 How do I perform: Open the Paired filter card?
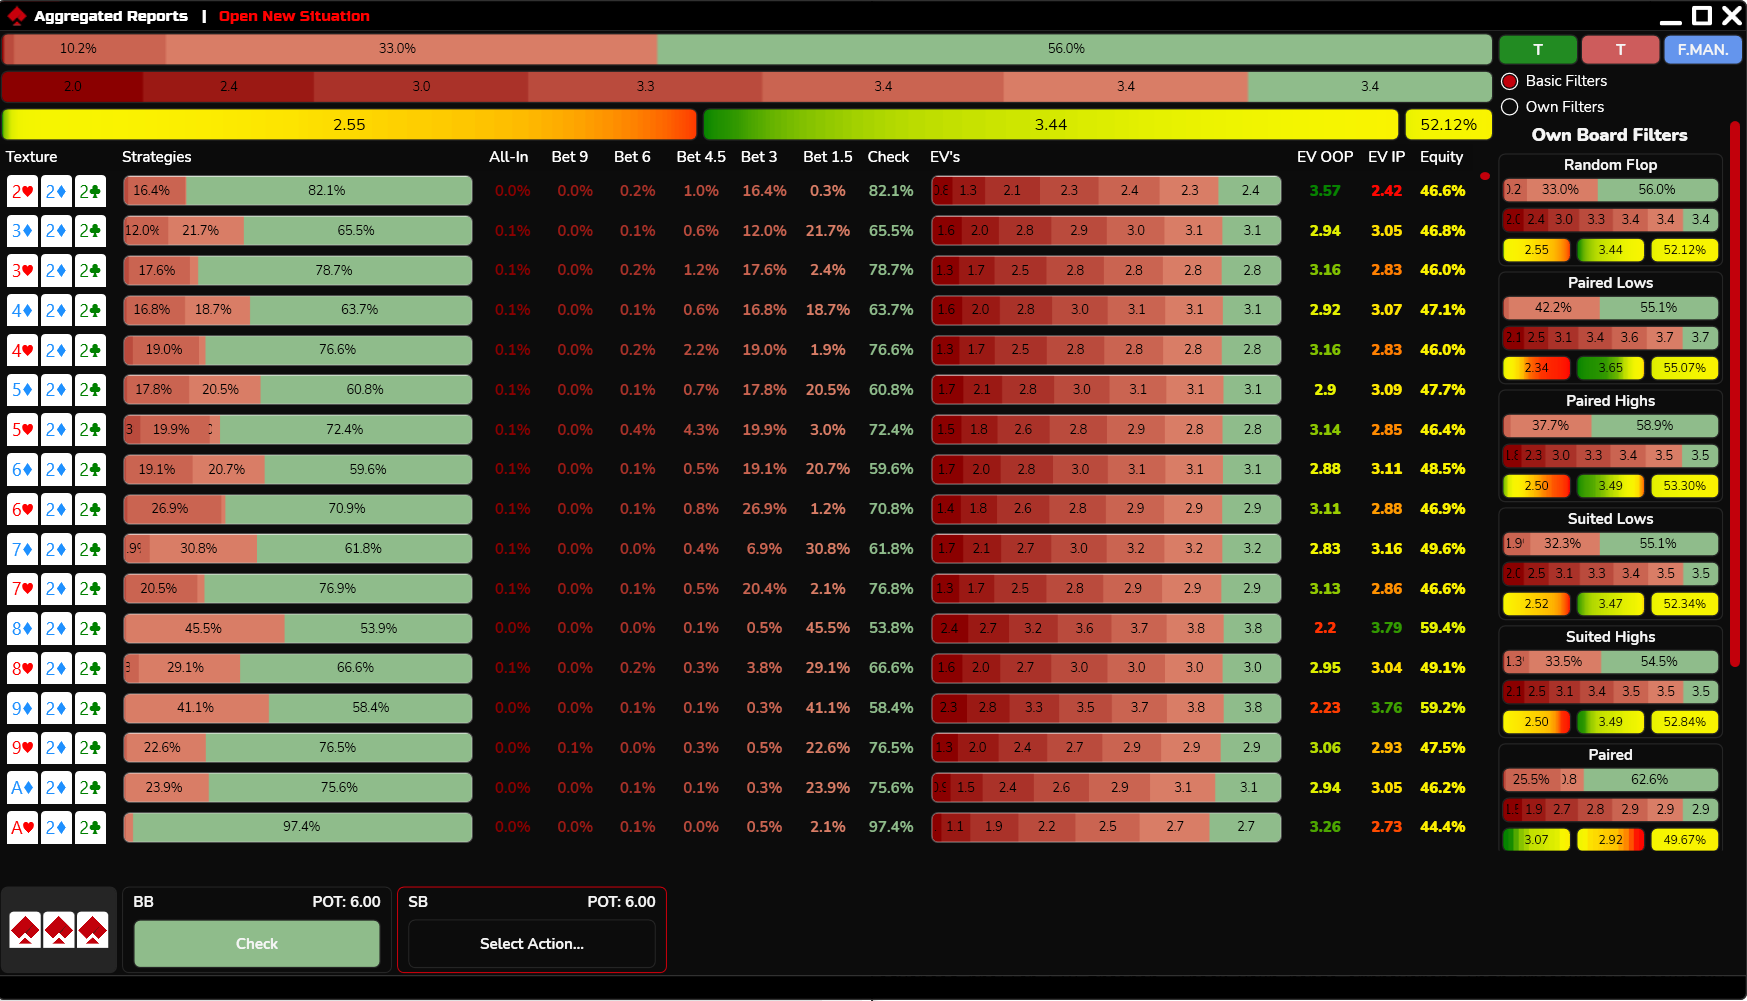coord(1610,798)
